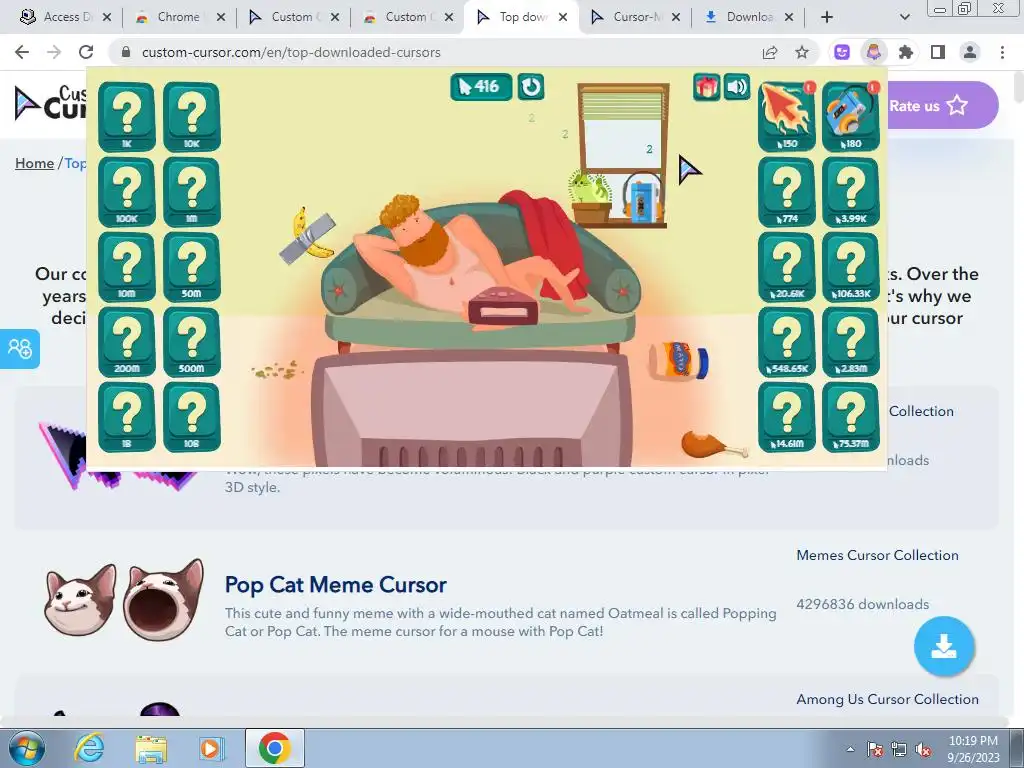Screen dimensions: 1024x768
Task: Open the blue users side tab
Action: click(20, 349)
